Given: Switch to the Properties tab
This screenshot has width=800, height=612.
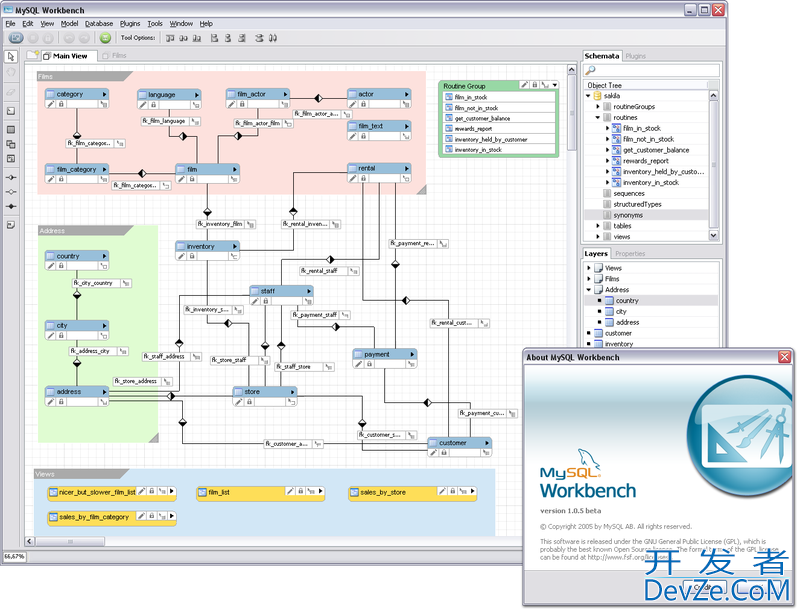Looking at the screenshot, I should pyautogui.click(x=630, y=253).
